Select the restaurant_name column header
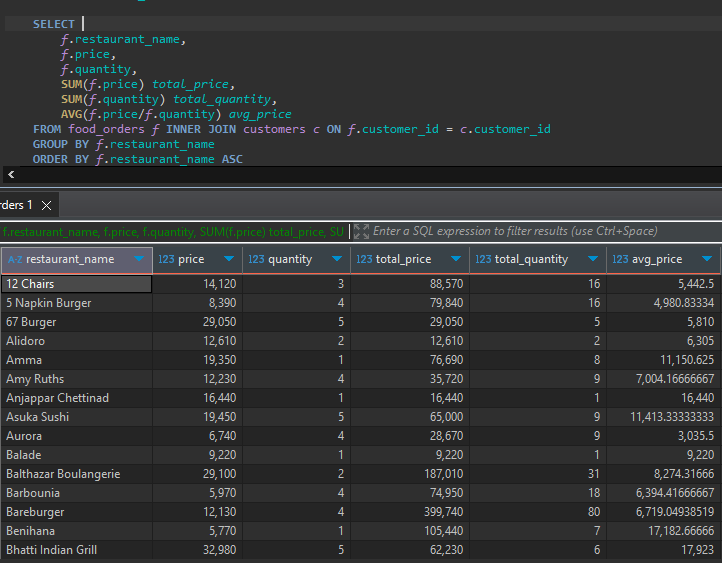 click(76, 260)
